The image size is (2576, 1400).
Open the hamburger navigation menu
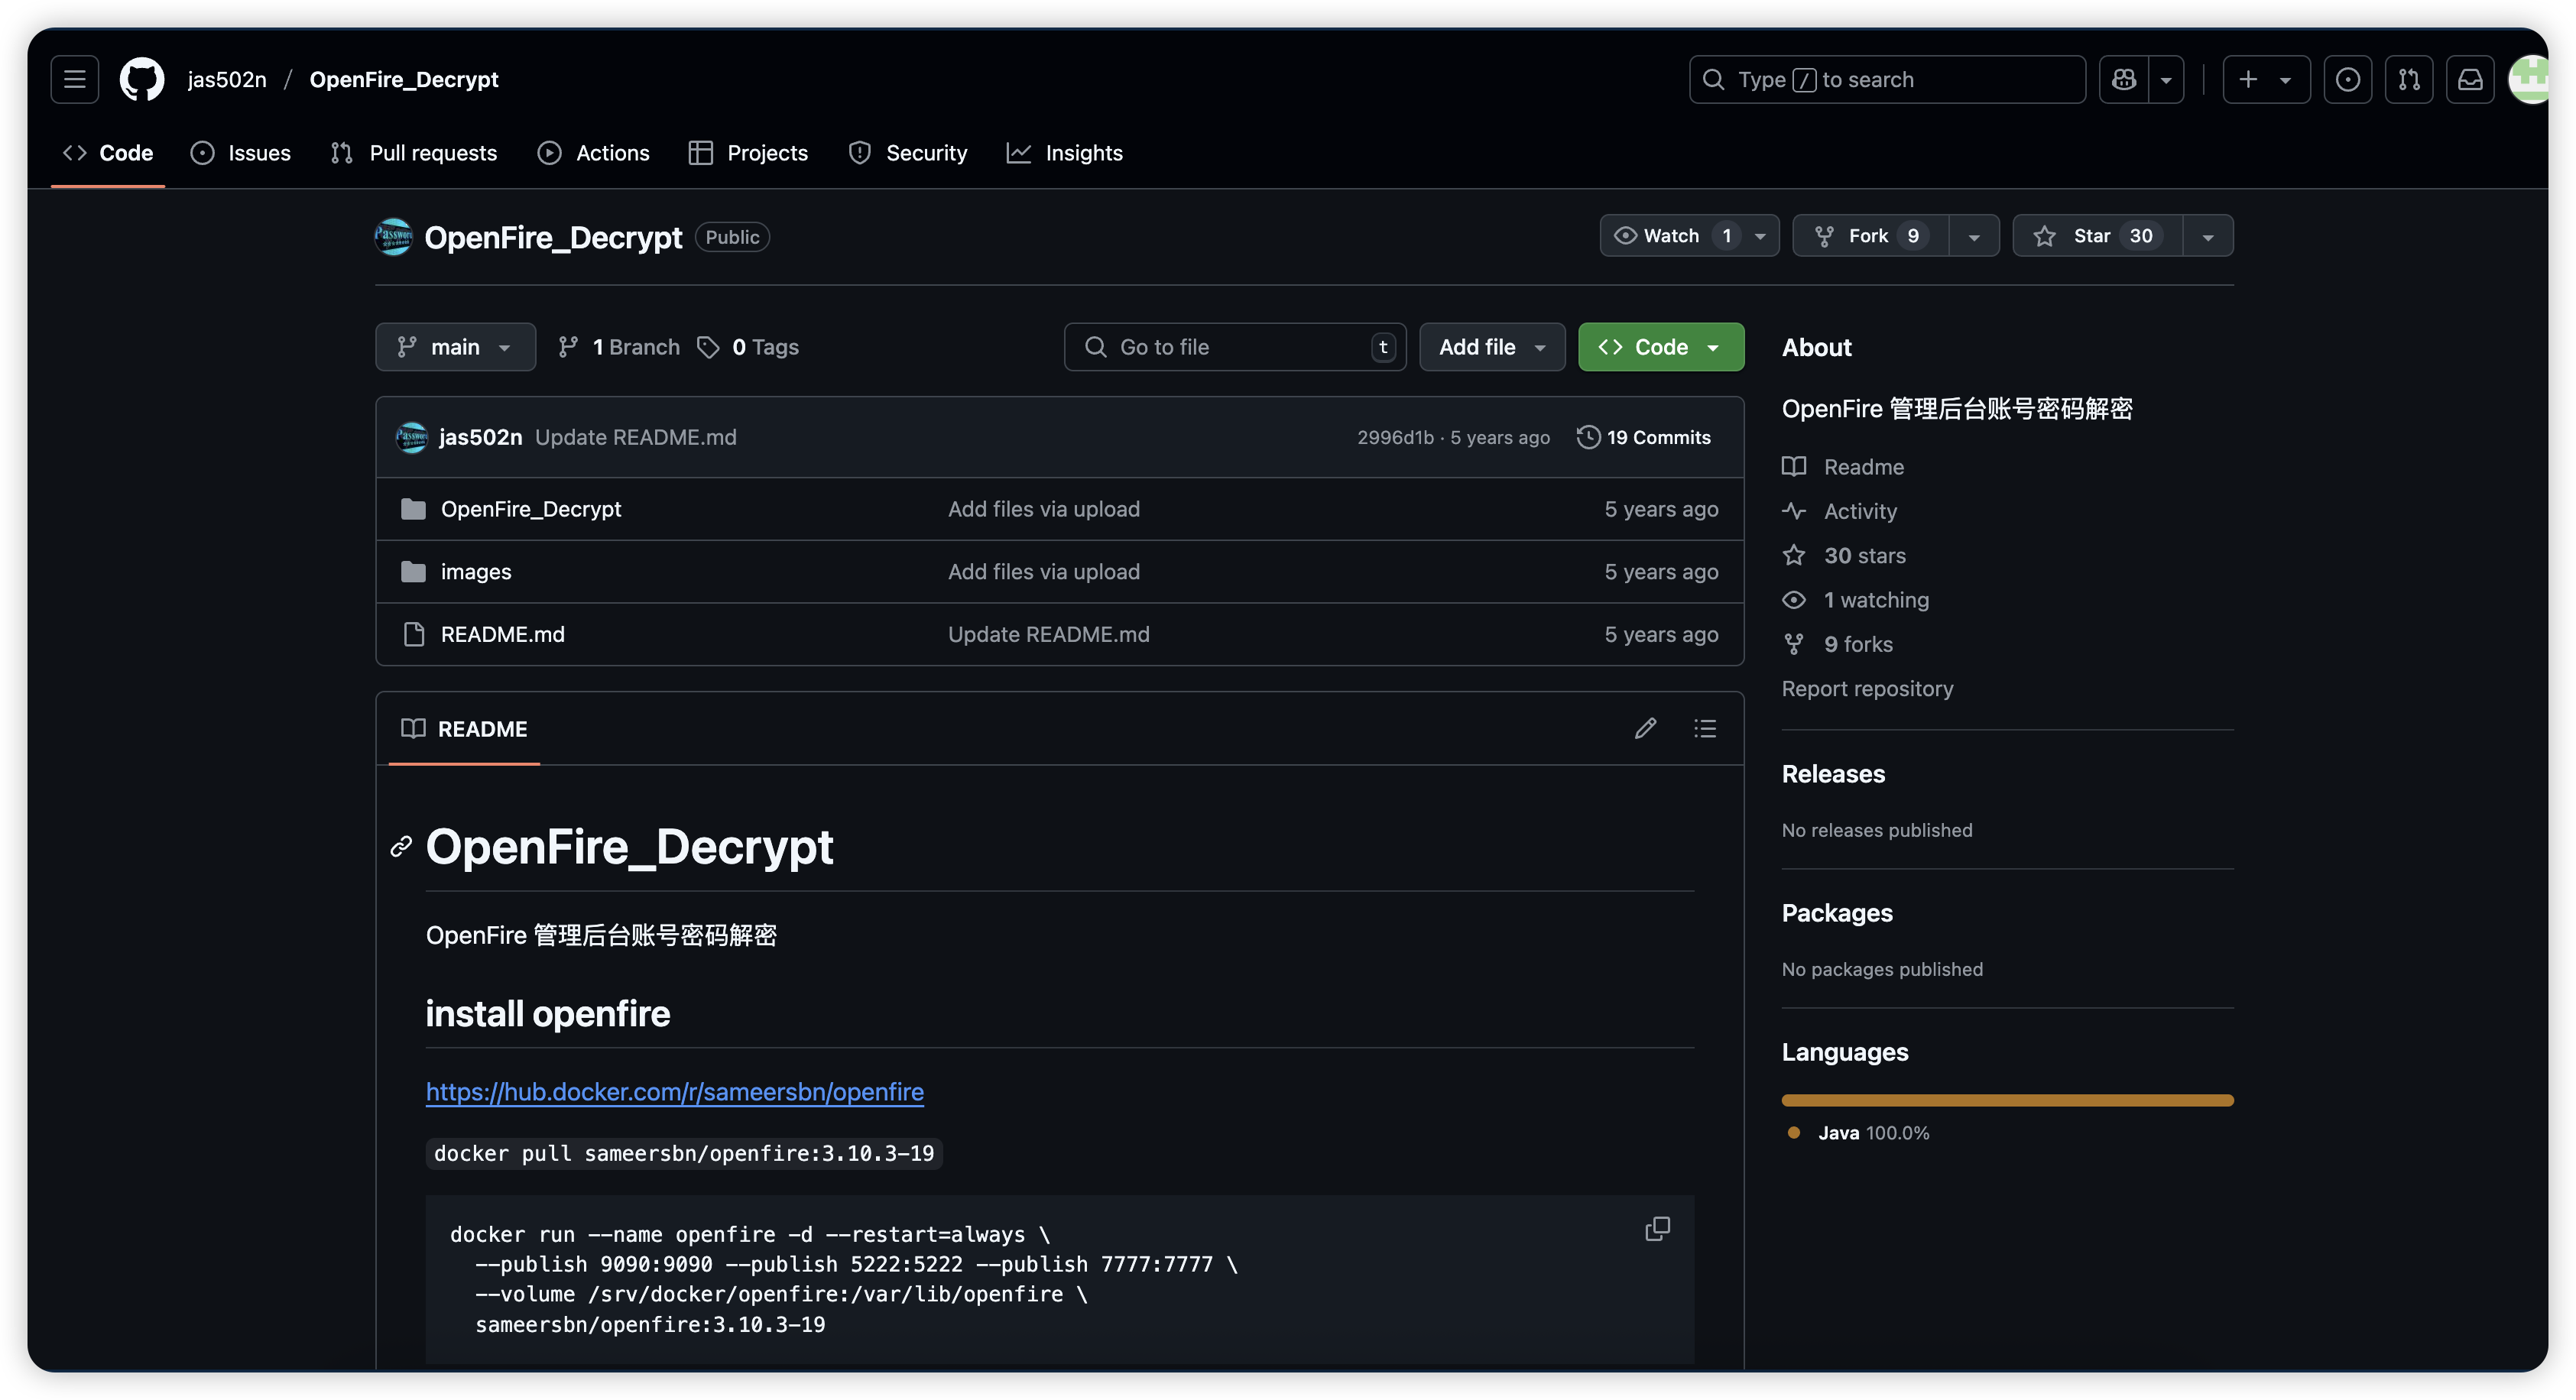click(75, 79)
